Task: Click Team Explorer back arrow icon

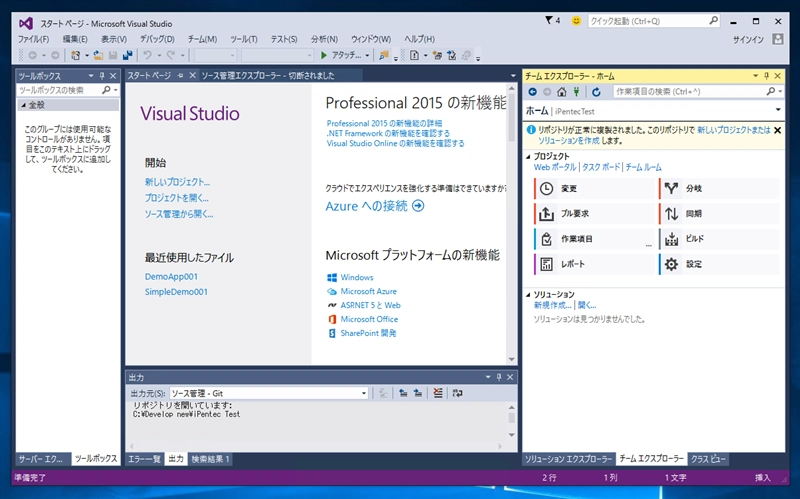Action: coord(533,92)
